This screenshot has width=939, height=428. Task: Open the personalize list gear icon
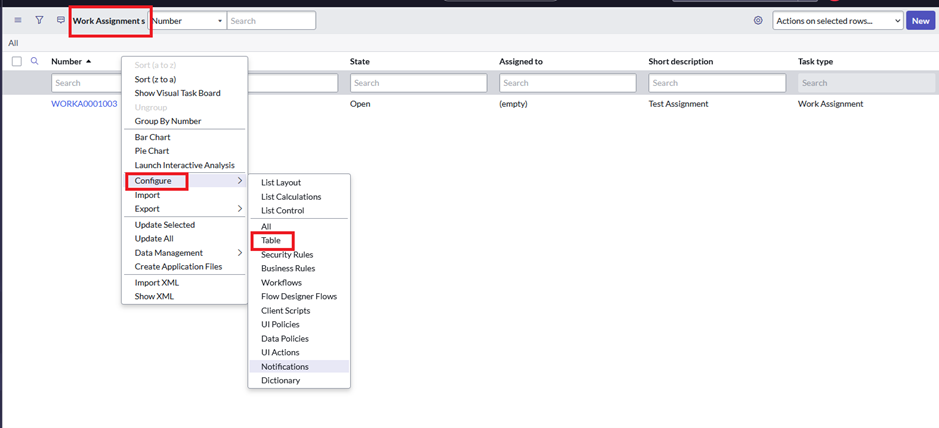[x=758, y=21]
